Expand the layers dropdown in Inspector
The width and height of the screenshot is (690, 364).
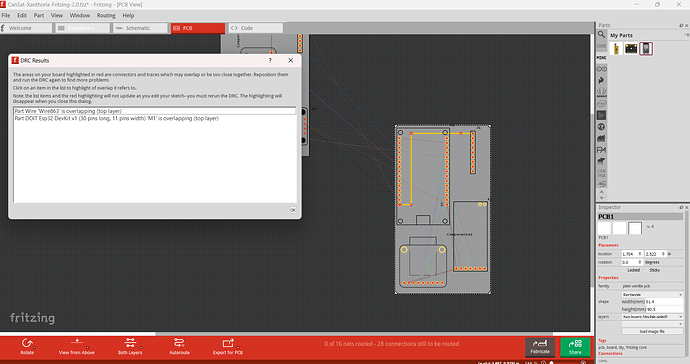pos(652,316)
